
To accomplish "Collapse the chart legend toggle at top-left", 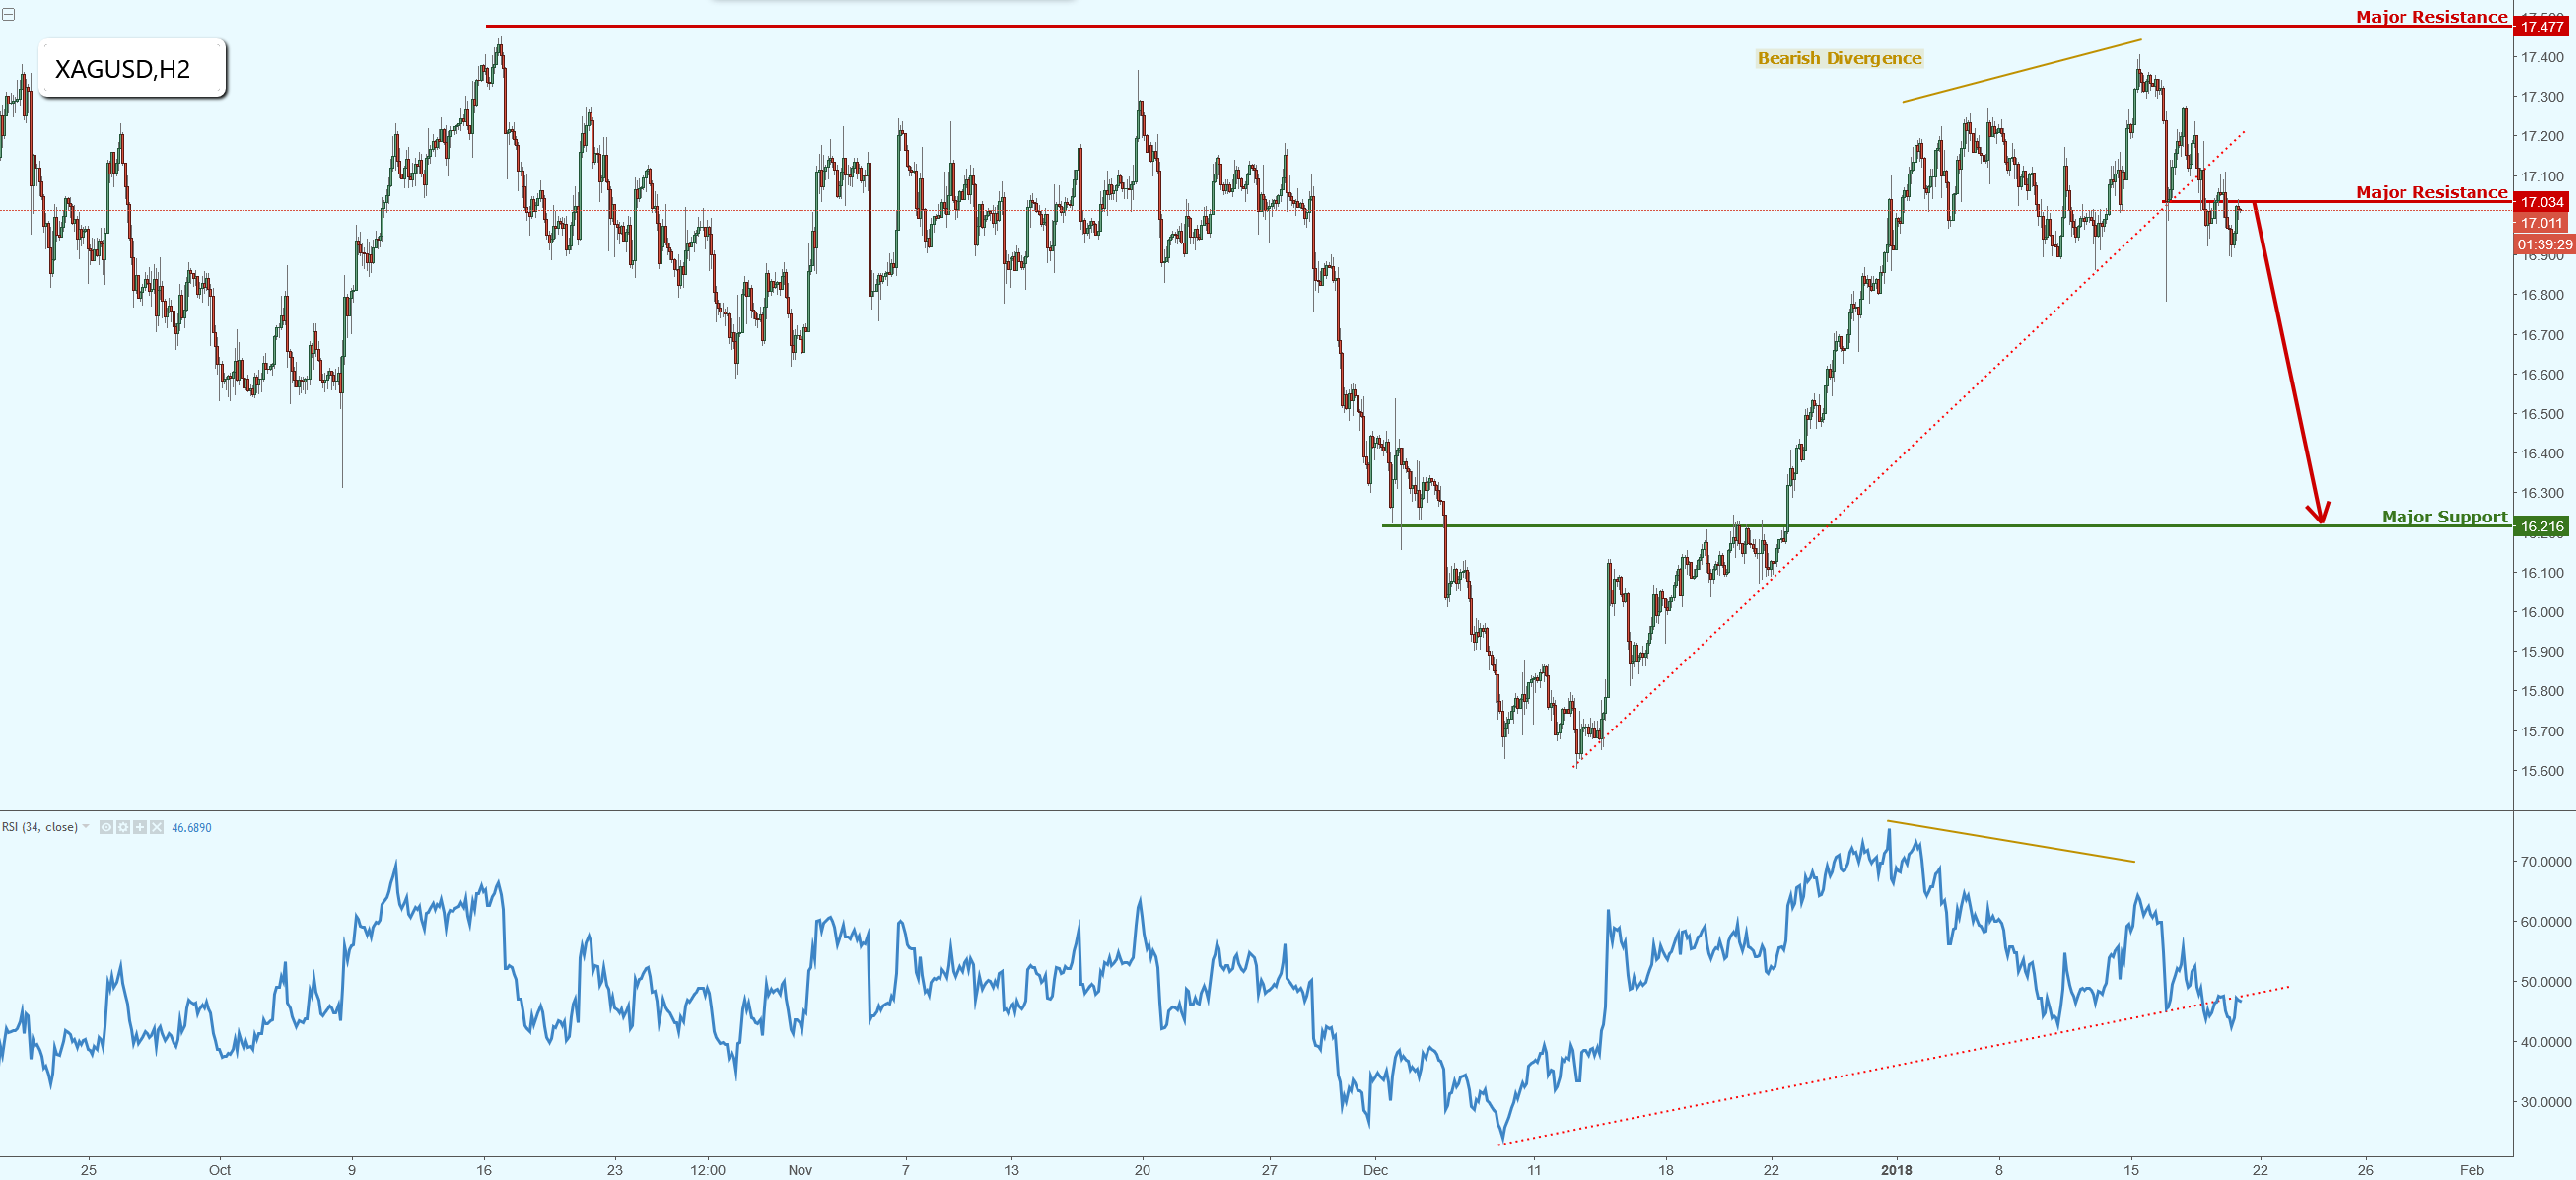I will click(8, 15).
